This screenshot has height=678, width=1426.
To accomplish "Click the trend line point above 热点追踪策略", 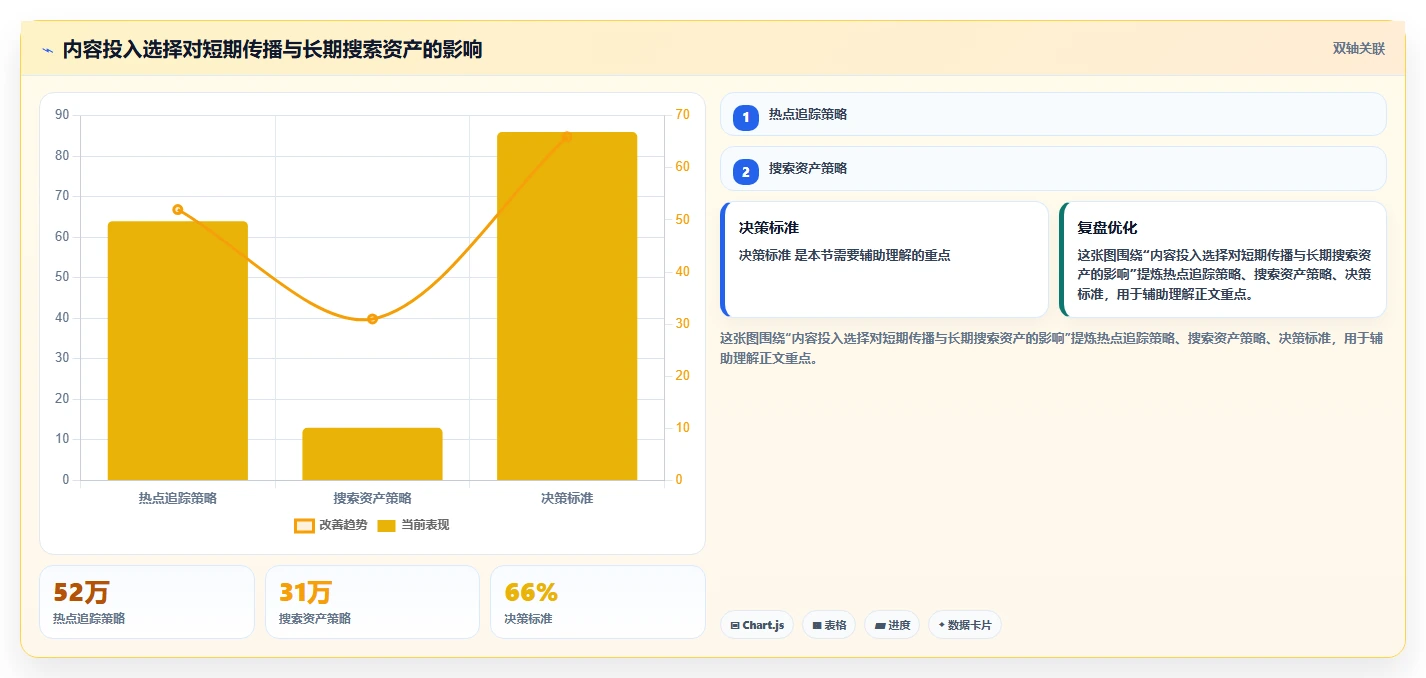I will point(178,209).
